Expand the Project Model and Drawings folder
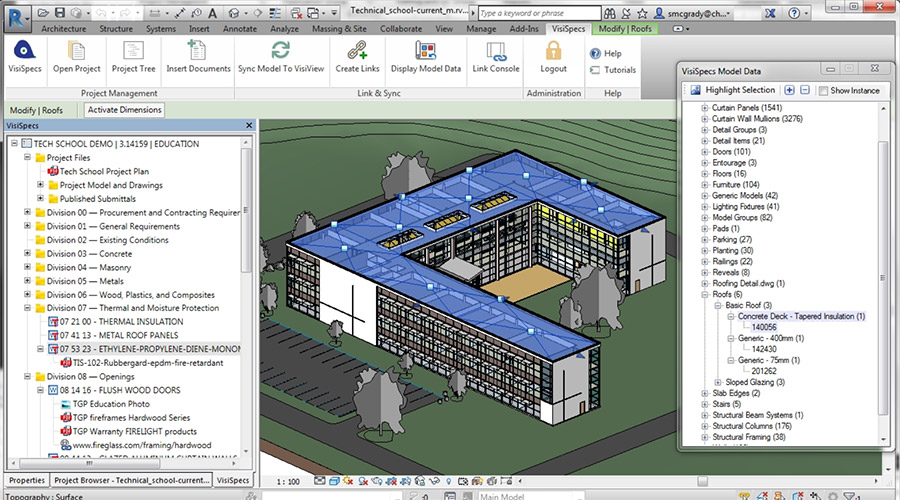Viewport: 900px width, 500px height. point(40,185)
